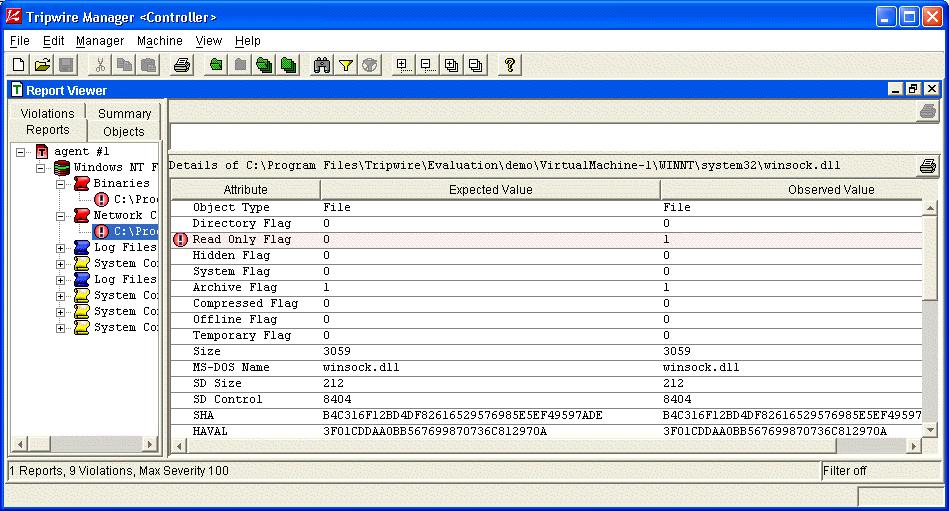The image size is (949, 511).
Task: Click the right arrow of the details table horizontal scrollbar
Action: pyautogui.click(x=914, y=446)
